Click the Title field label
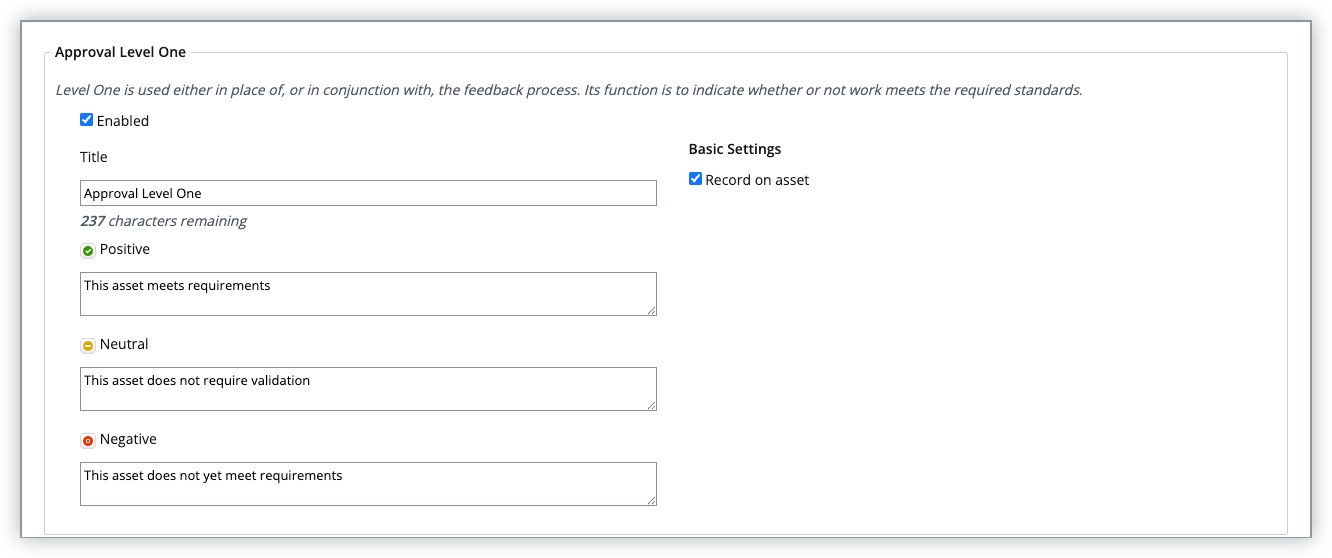The width and height of the screenshot is (1332, 558). (x=94, y=157)
